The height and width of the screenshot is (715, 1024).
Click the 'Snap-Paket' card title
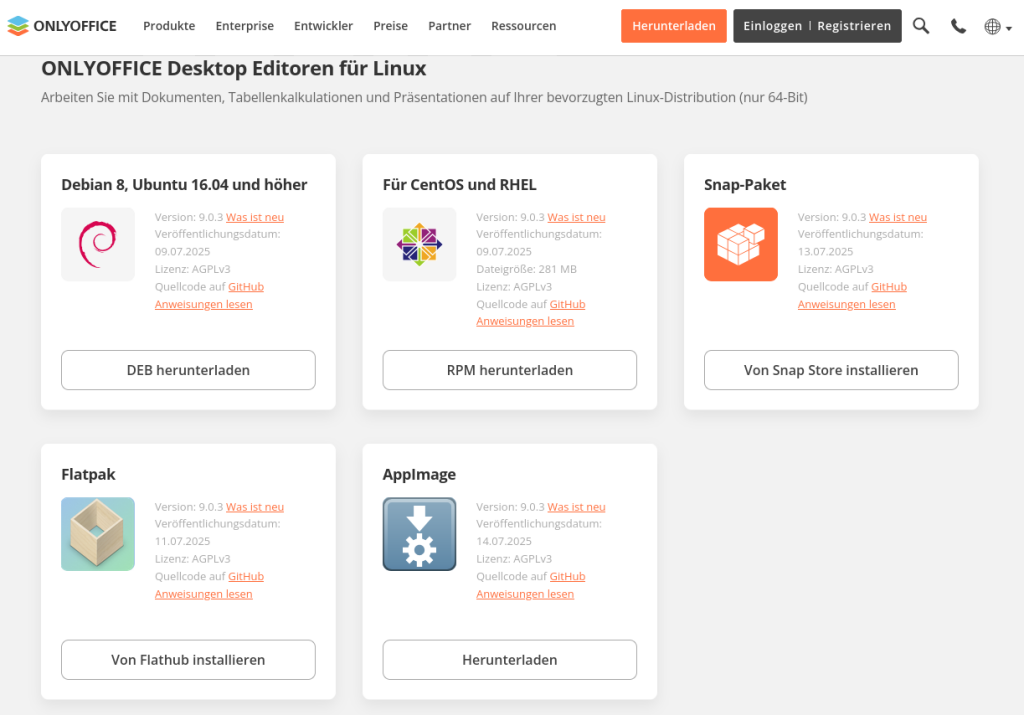click(744, 185)
